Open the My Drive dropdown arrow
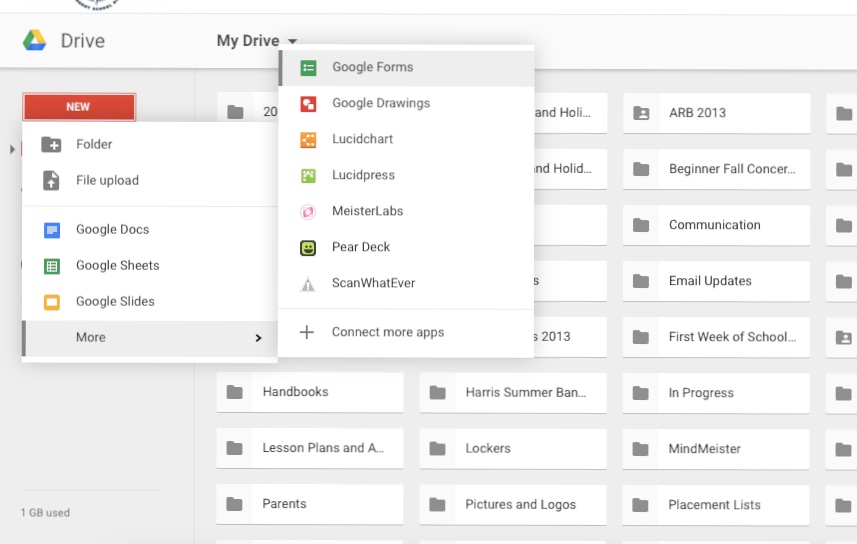This screenshot has width=857, height=544. [292, 42]
